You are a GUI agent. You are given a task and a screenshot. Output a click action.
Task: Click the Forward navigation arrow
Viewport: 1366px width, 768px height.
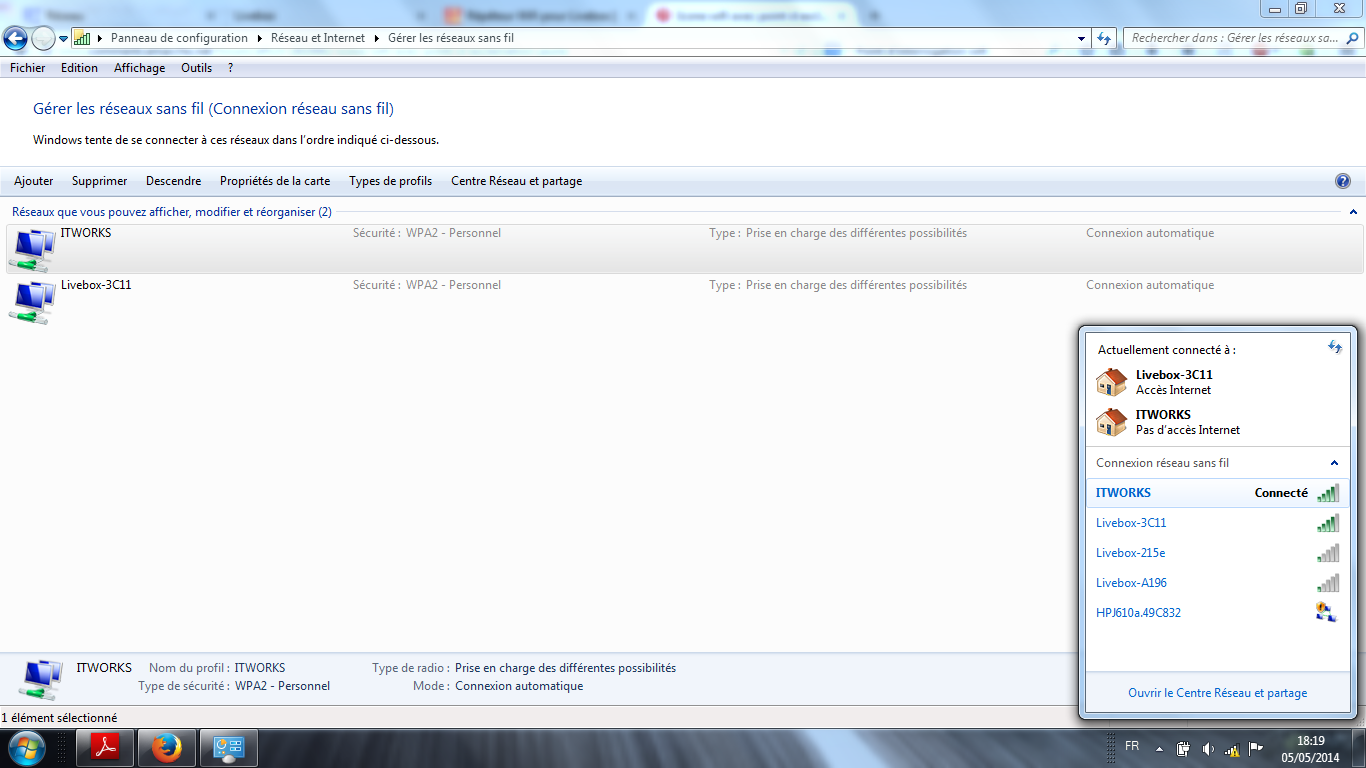[x=43, y=38]
